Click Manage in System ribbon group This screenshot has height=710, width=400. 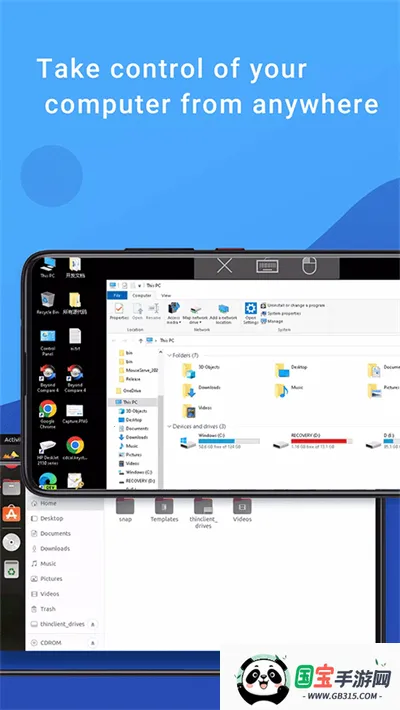click(272, 321)
